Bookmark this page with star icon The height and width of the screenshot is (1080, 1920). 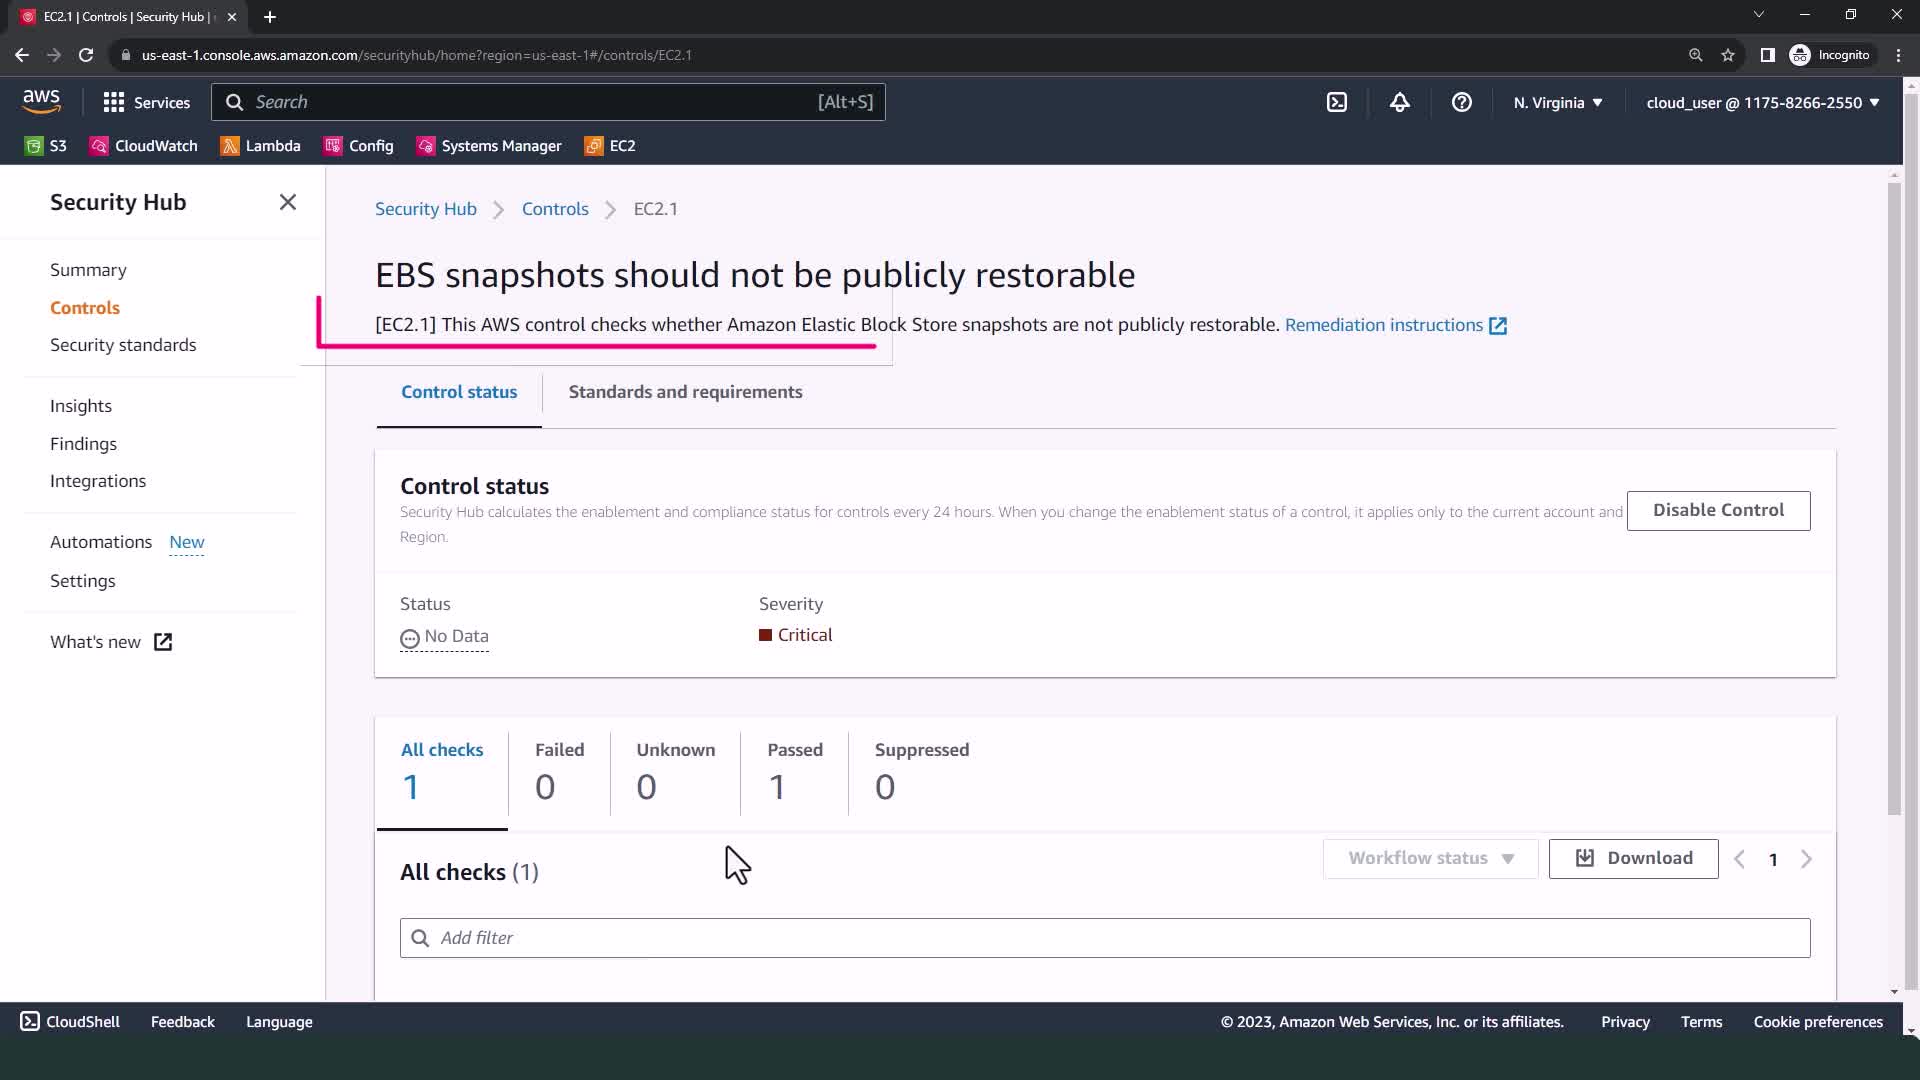[1727, 55]
